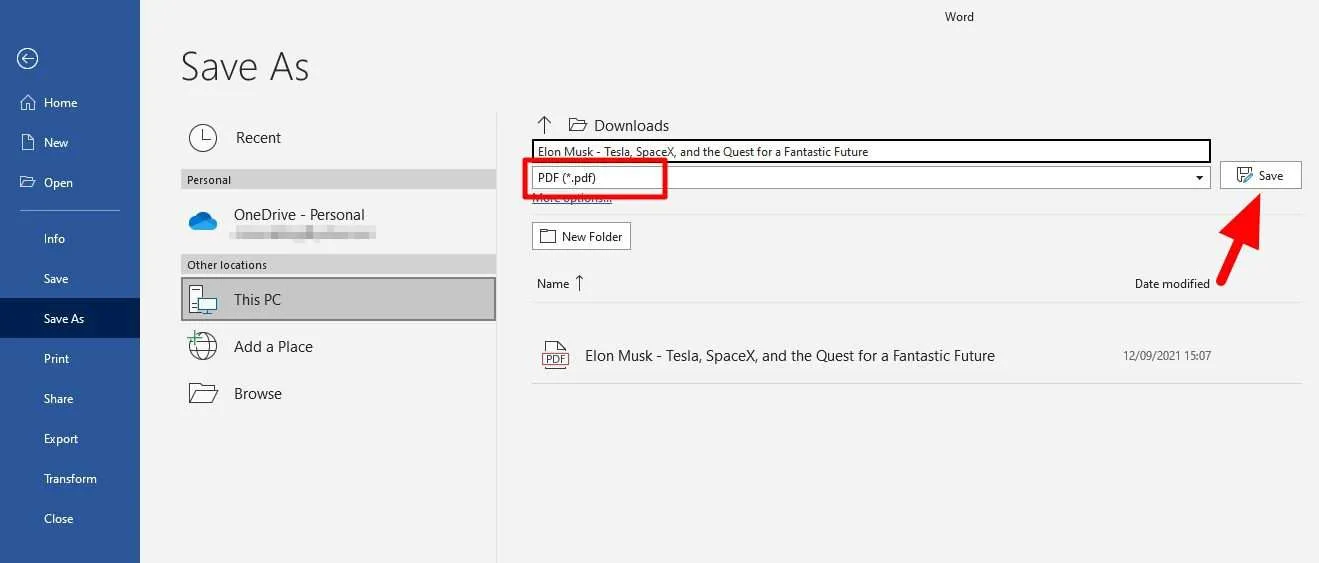Click the New blank page icon
Image resolution: width=1319 pixels, height=563 pixels.
[28, 142]
